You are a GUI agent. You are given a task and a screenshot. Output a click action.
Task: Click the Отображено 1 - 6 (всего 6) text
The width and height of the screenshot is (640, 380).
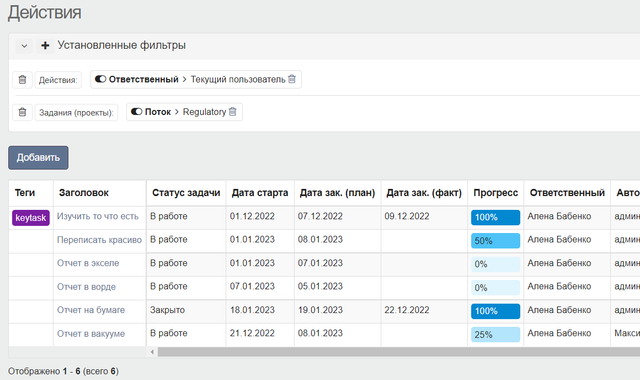coord(63,371)
